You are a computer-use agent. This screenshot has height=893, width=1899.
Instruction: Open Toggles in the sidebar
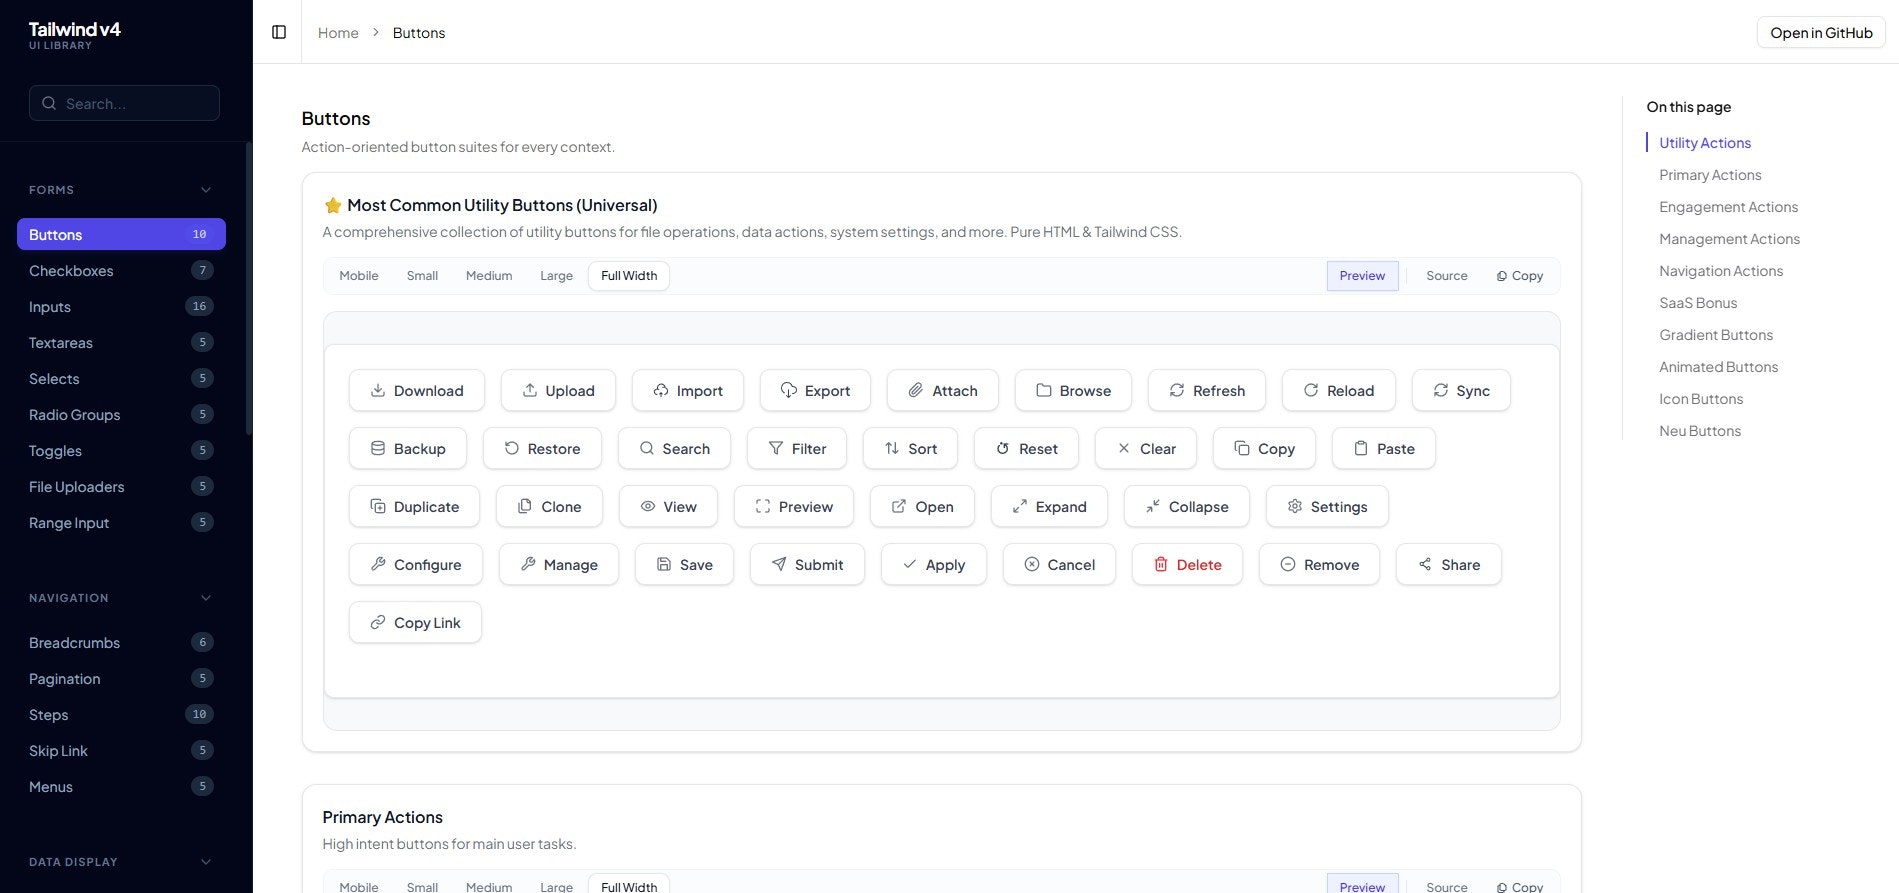click(x=121, y=450)
